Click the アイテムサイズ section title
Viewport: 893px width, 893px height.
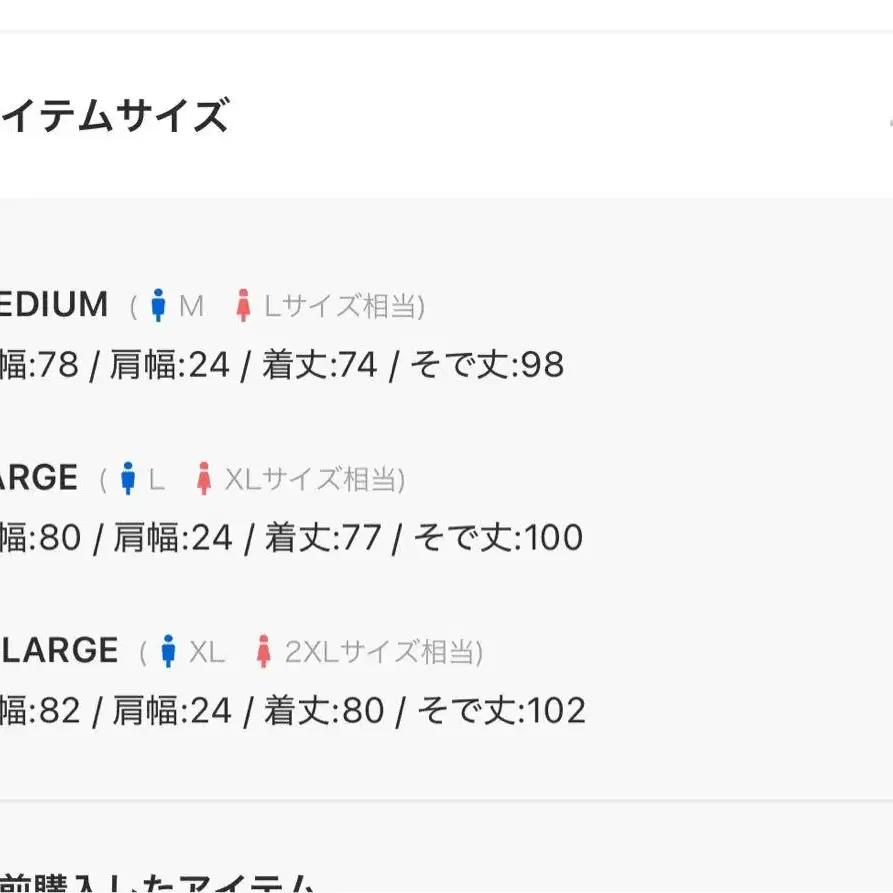click(114, 115)
